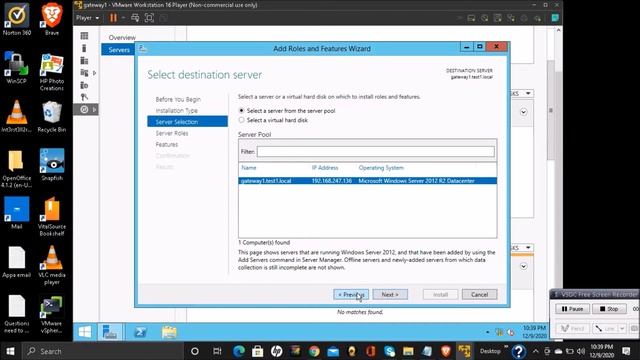Select 'Select a server from the server pool' option

click(x=287, y=111)
